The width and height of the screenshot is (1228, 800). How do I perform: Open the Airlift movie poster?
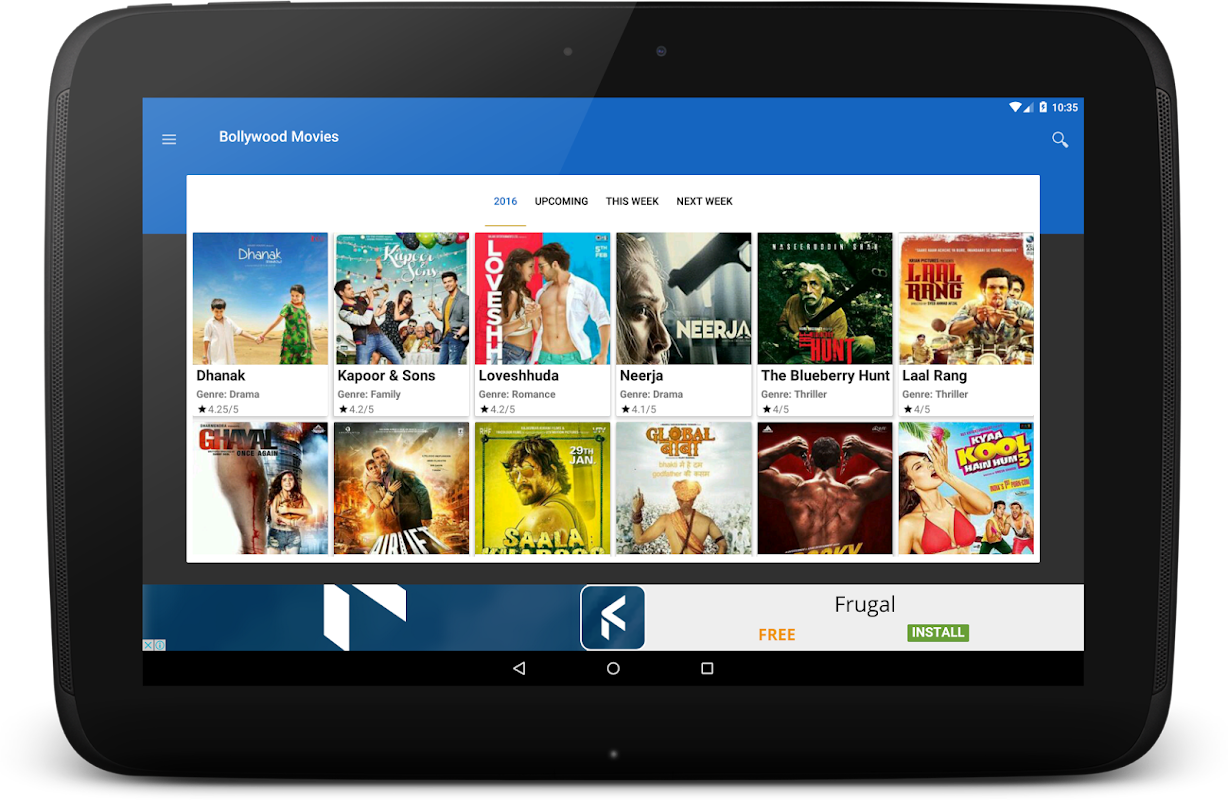coord(401,488)
